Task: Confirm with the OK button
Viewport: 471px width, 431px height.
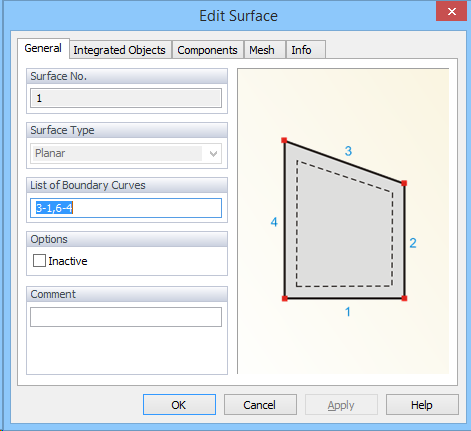Action: [179, 405]
